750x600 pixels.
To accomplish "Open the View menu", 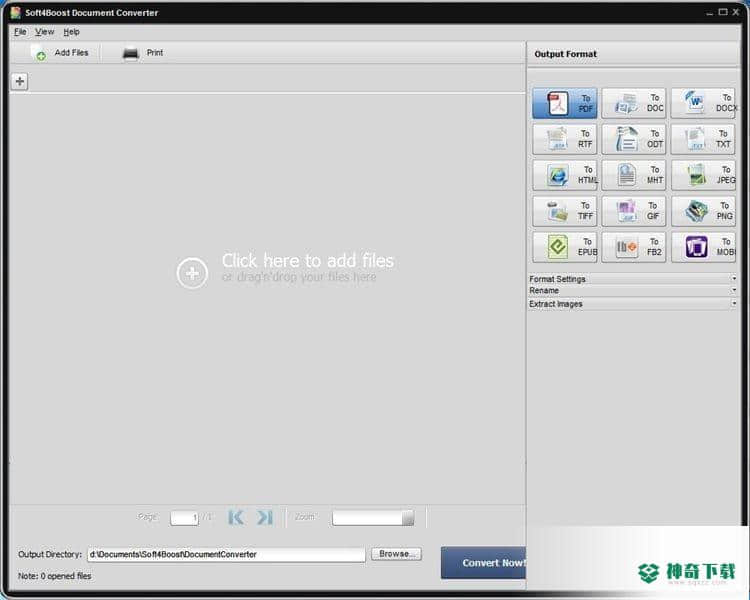I will click(44, 32).
